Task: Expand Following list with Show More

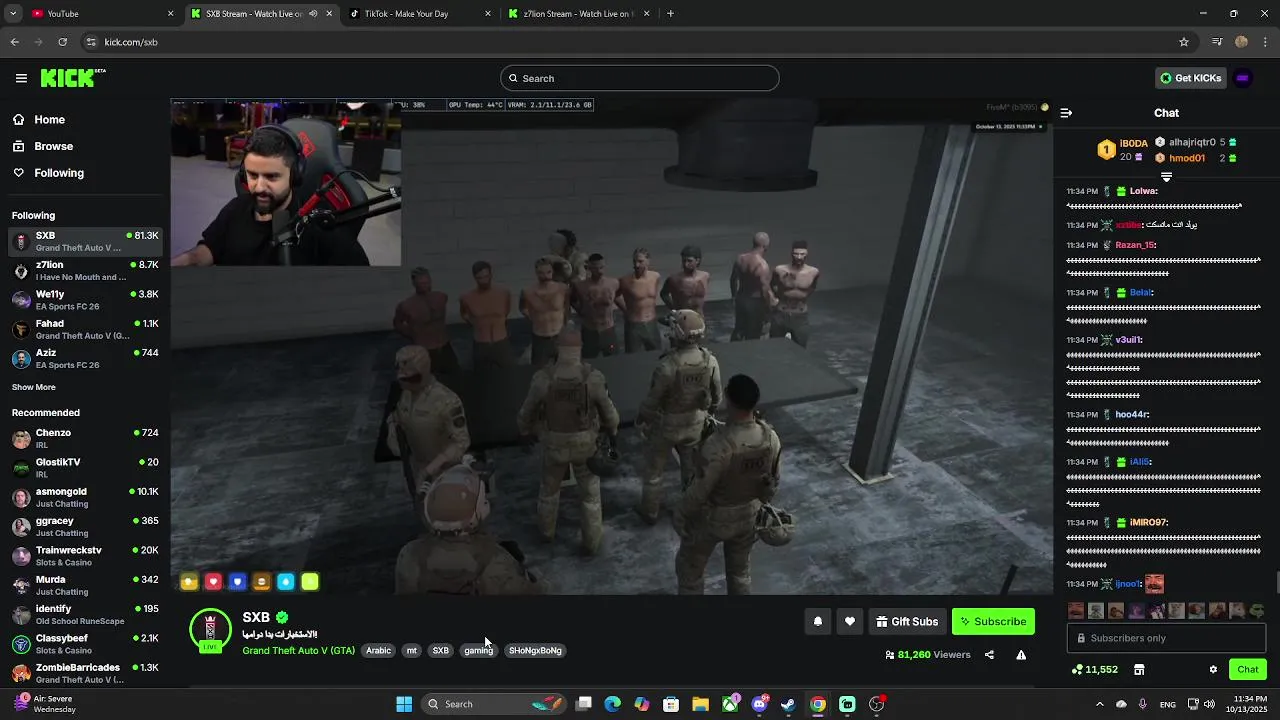Action: (x=34, y=387)
